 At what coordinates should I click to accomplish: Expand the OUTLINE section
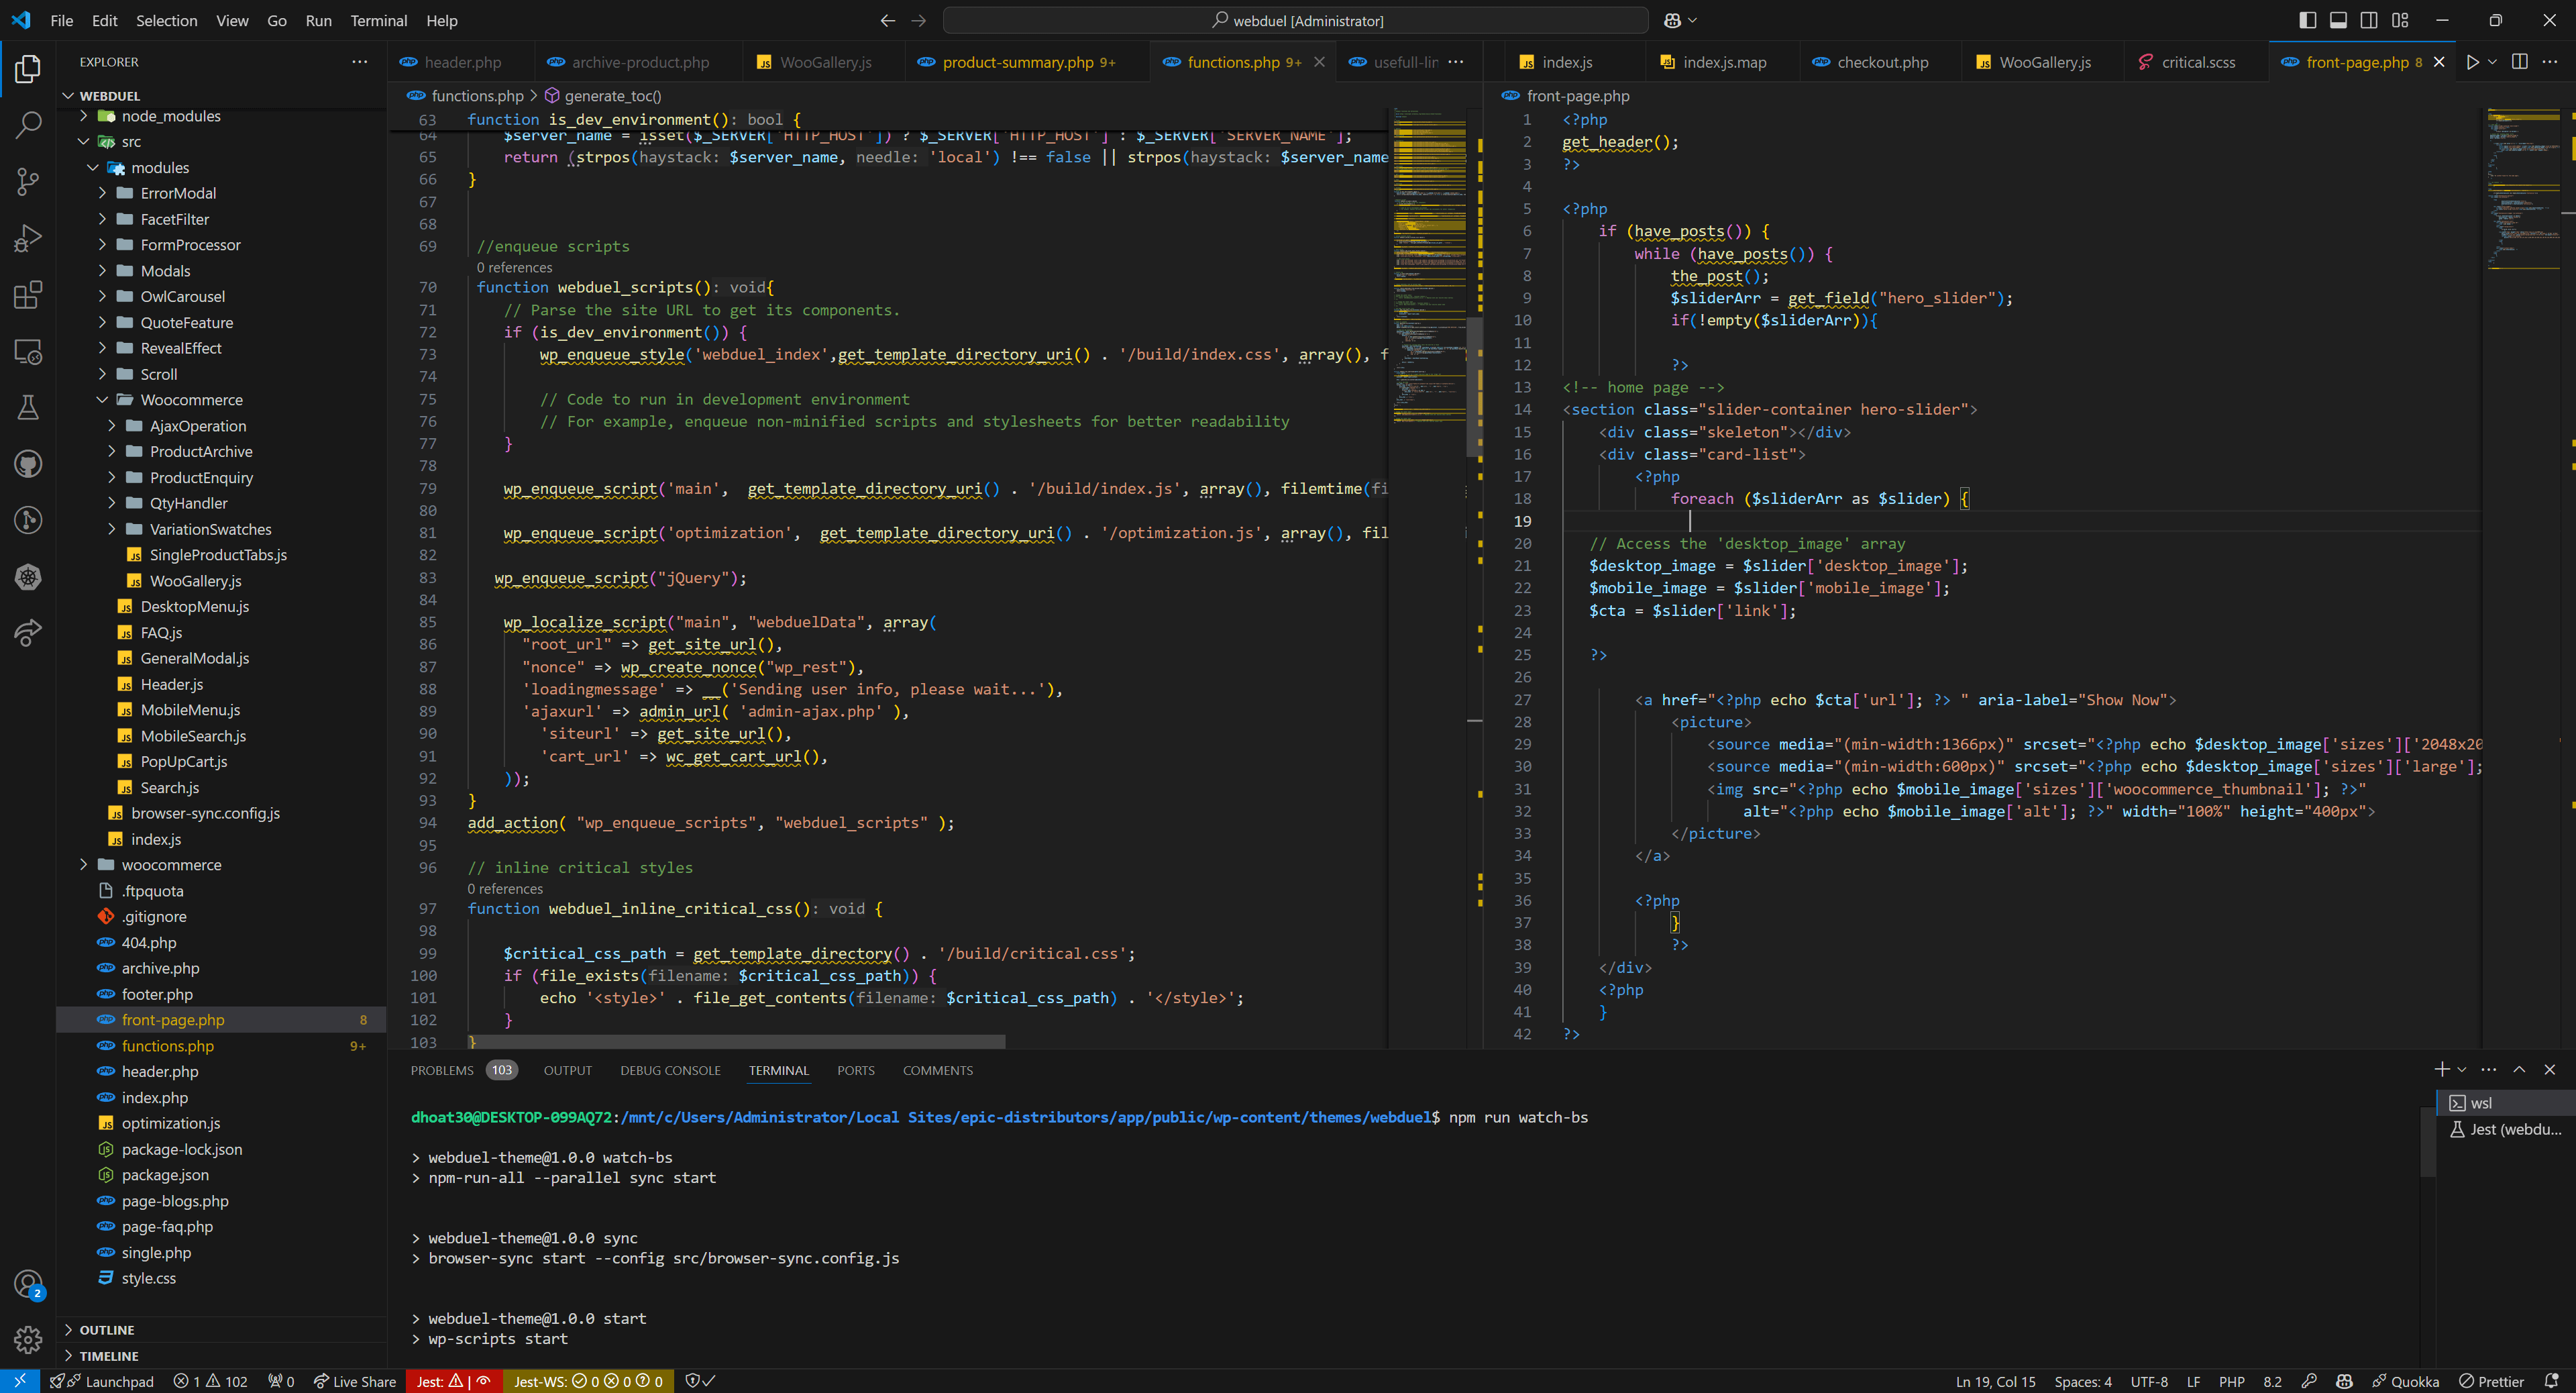pos(106,1330)
